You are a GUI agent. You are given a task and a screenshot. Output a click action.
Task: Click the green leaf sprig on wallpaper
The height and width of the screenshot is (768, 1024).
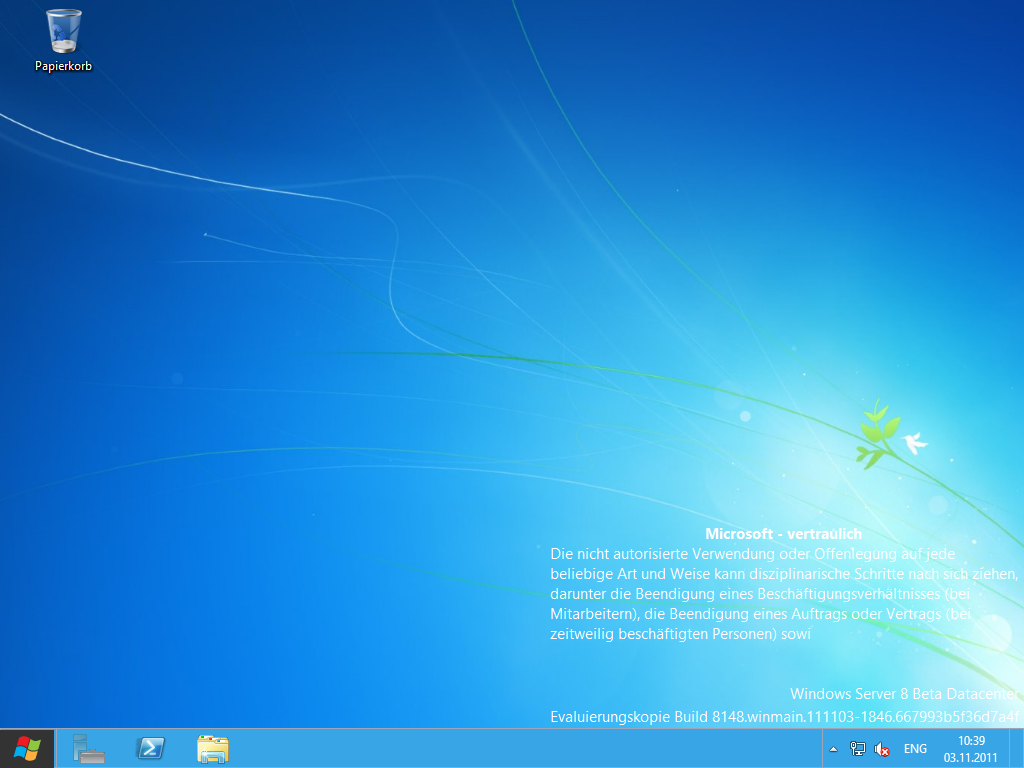tap(873, 432)
